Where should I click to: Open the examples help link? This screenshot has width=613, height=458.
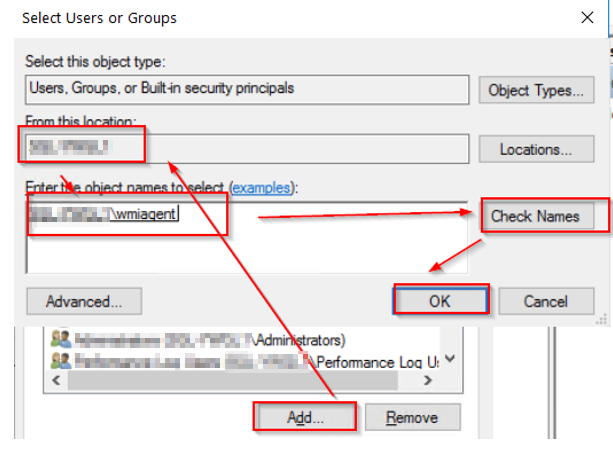(x=262, y=188)
